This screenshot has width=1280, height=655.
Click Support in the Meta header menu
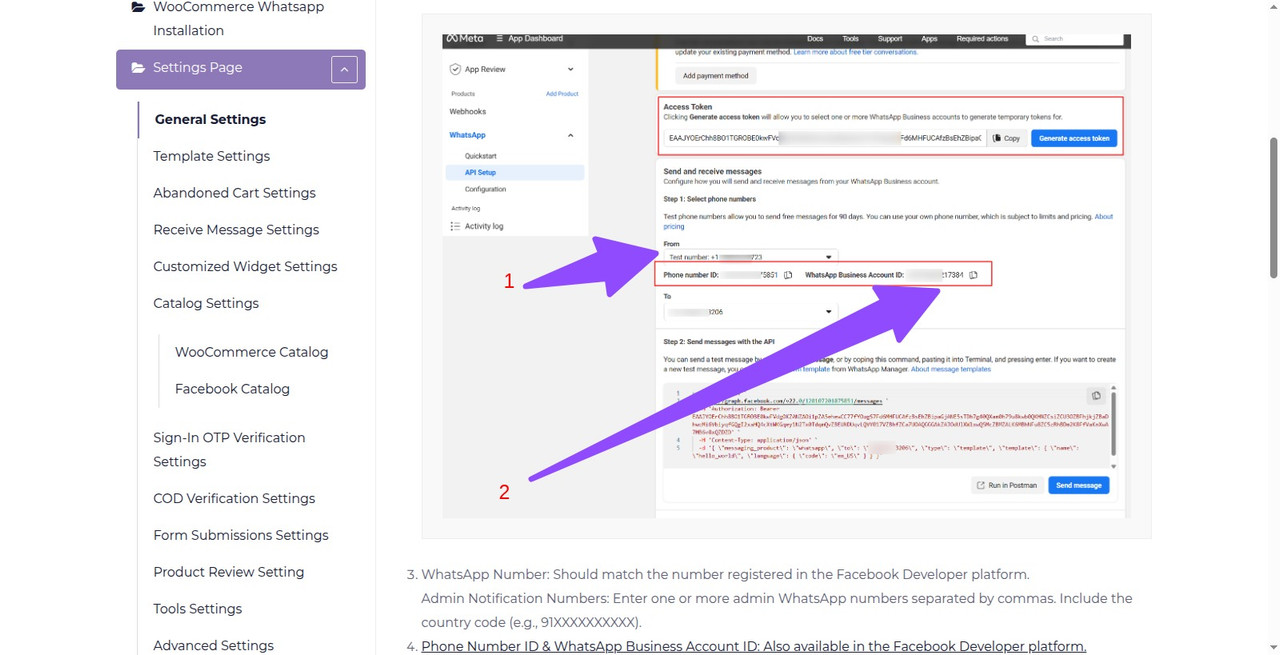[890, 39]
